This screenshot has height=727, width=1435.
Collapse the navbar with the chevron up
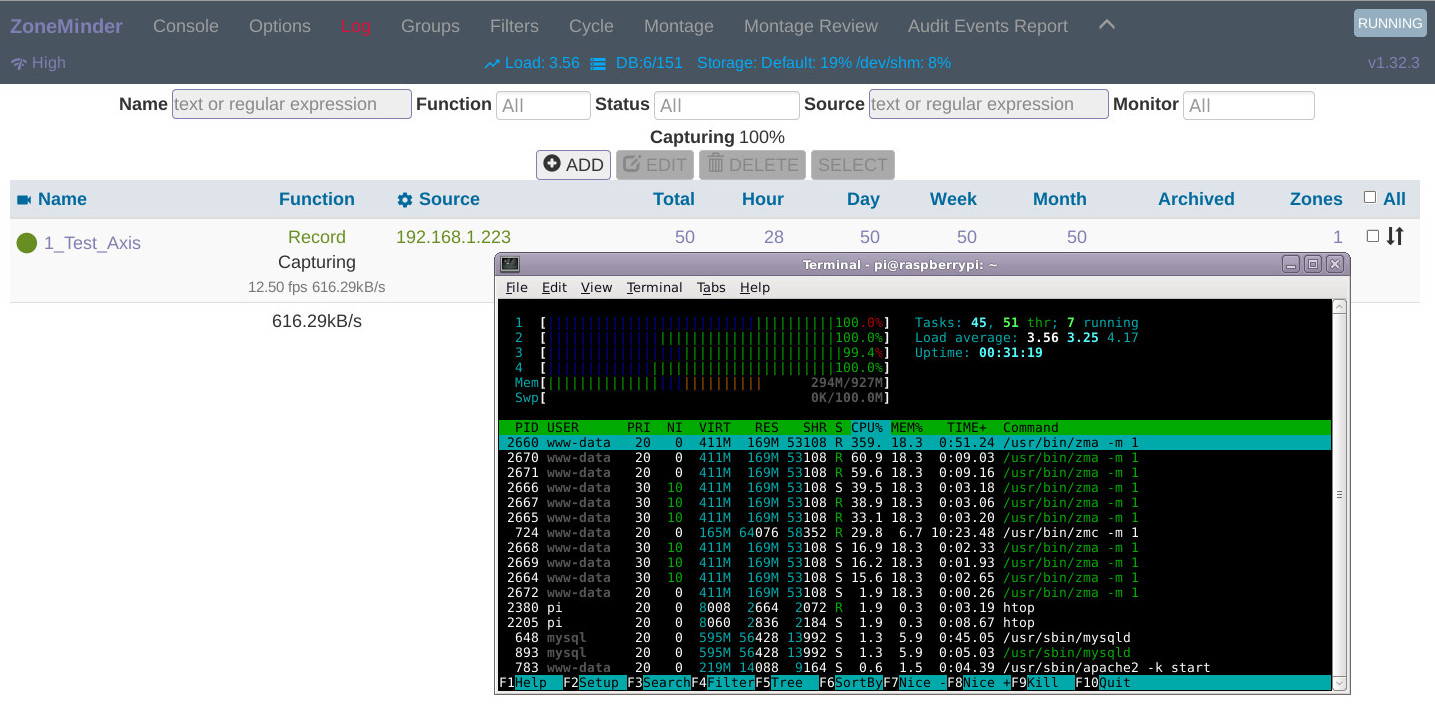coord(1107,25)
